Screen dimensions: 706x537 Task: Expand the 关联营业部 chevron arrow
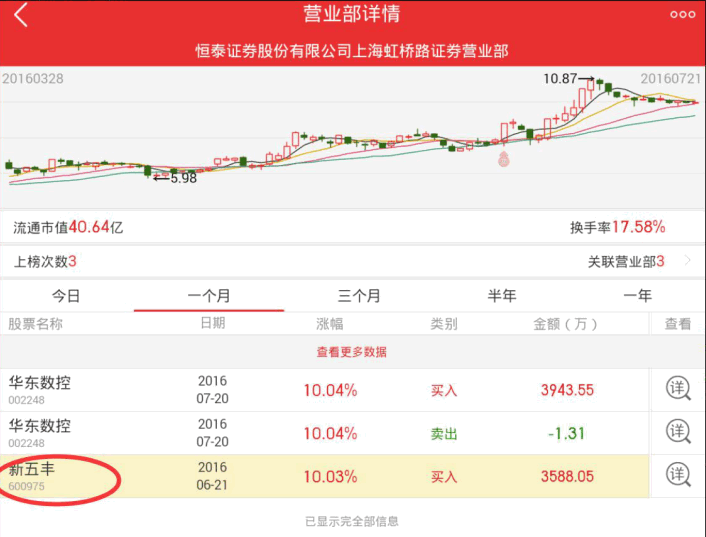pyautogui.click(x=687, y=261)
